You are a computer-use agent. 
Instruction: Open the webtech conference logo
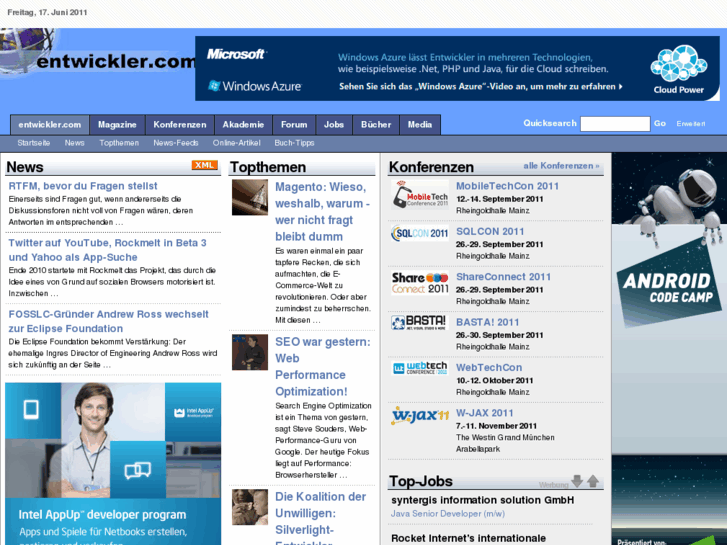click(x=420, y=368)
